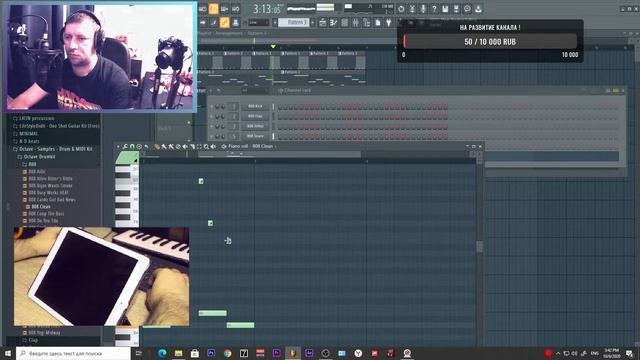Screen dimensions: 640x360
Task: Toggle first step button of 808 Kick row
Action: (280, 107)
